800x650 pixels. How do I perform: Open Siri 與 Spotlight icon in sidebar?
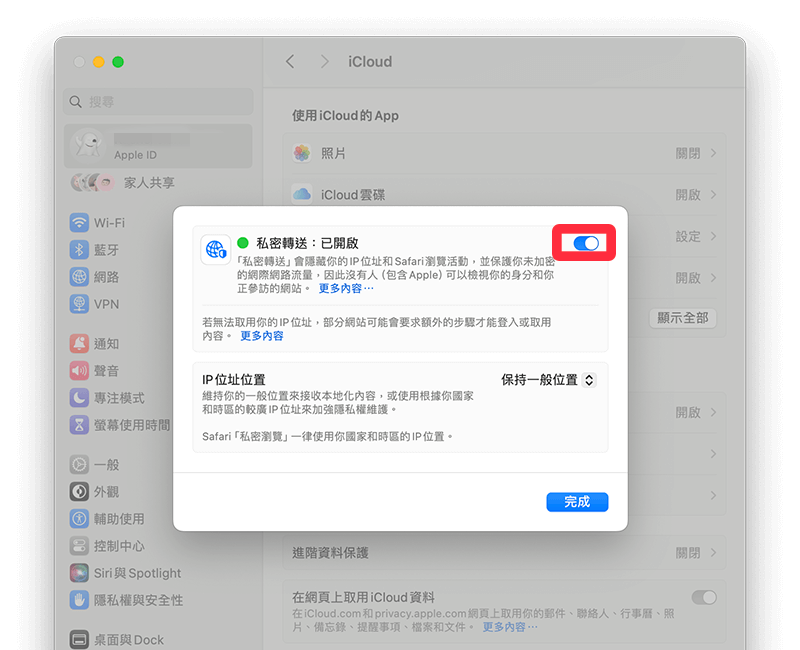click(79, 573)
